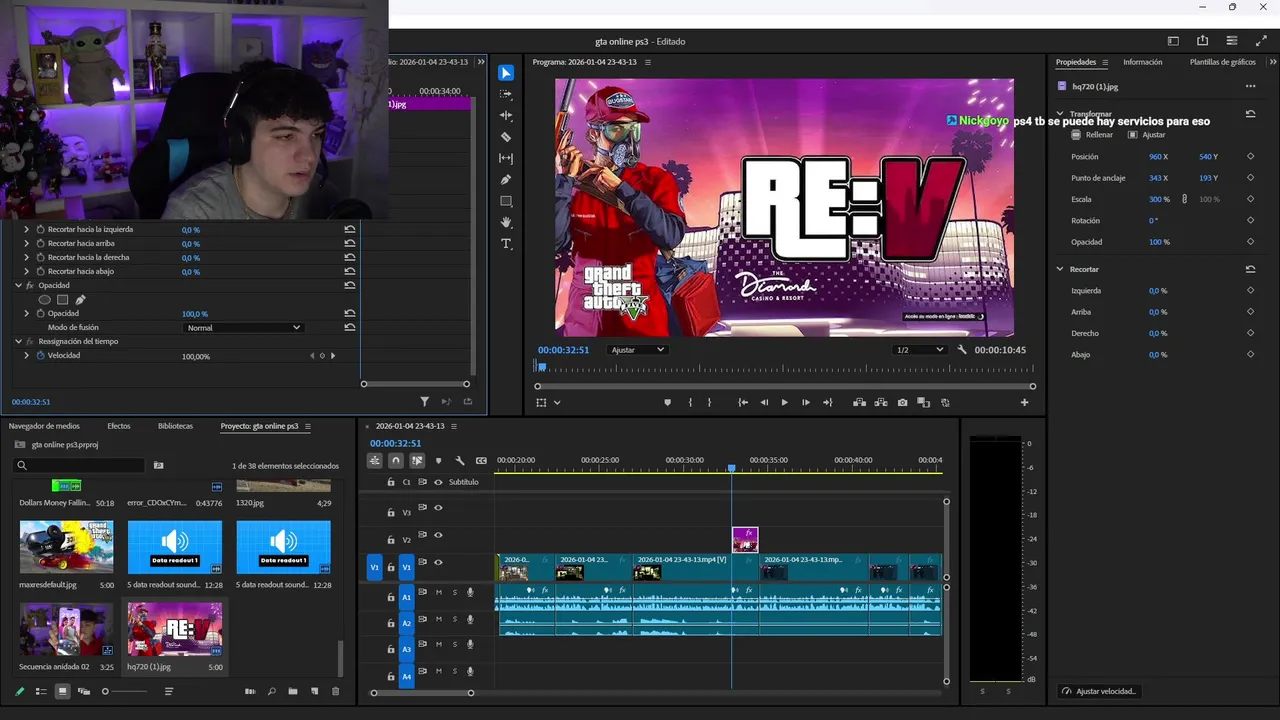Open Modo de fusión Normal dropdown

pyautogui.click(x=243, y=328)
